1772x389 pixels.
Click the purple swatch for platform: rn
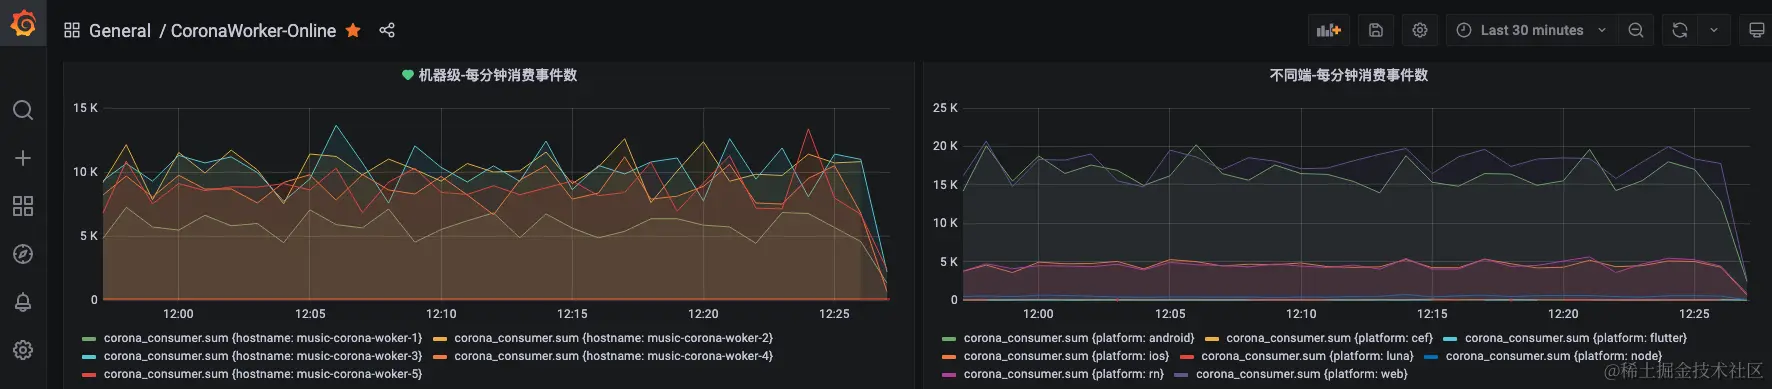click(949, 375)
